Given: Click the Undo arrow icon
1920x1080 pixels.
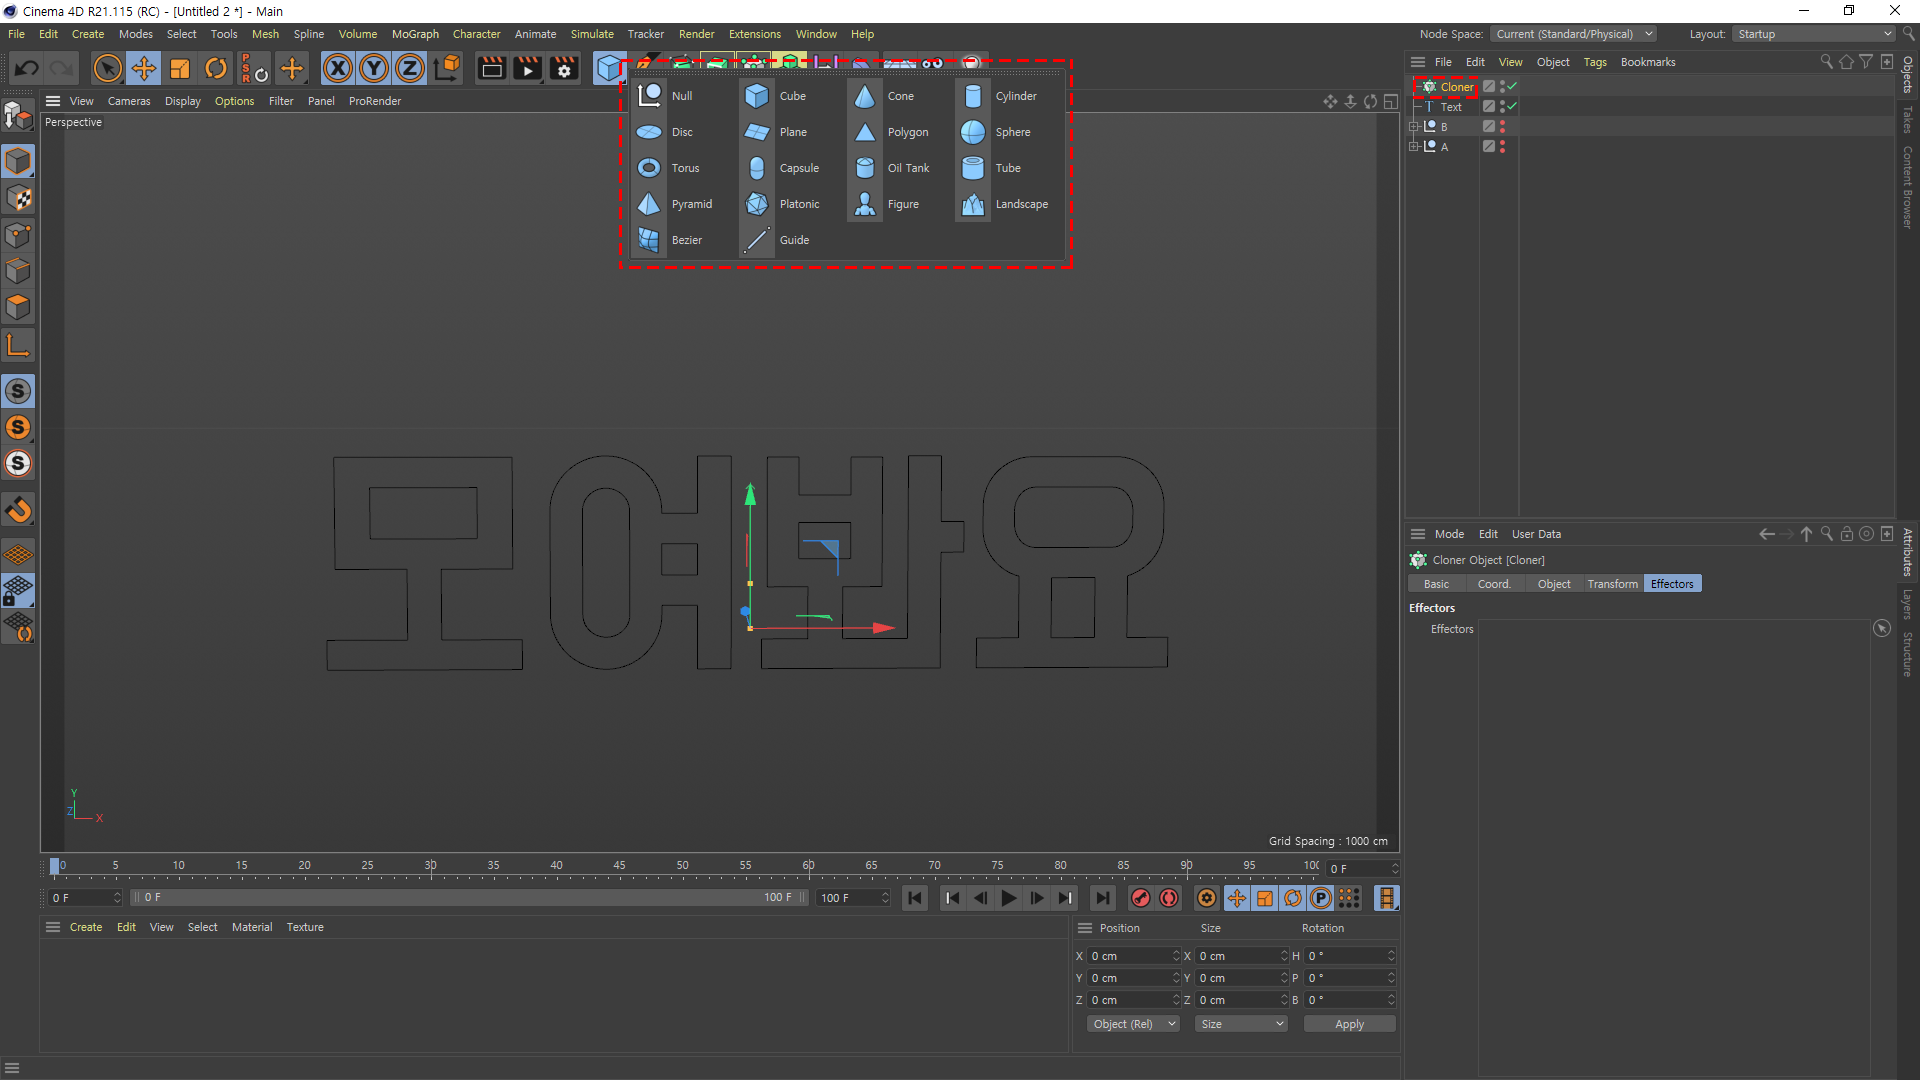Looking at the screenshot, I should 27,68.
